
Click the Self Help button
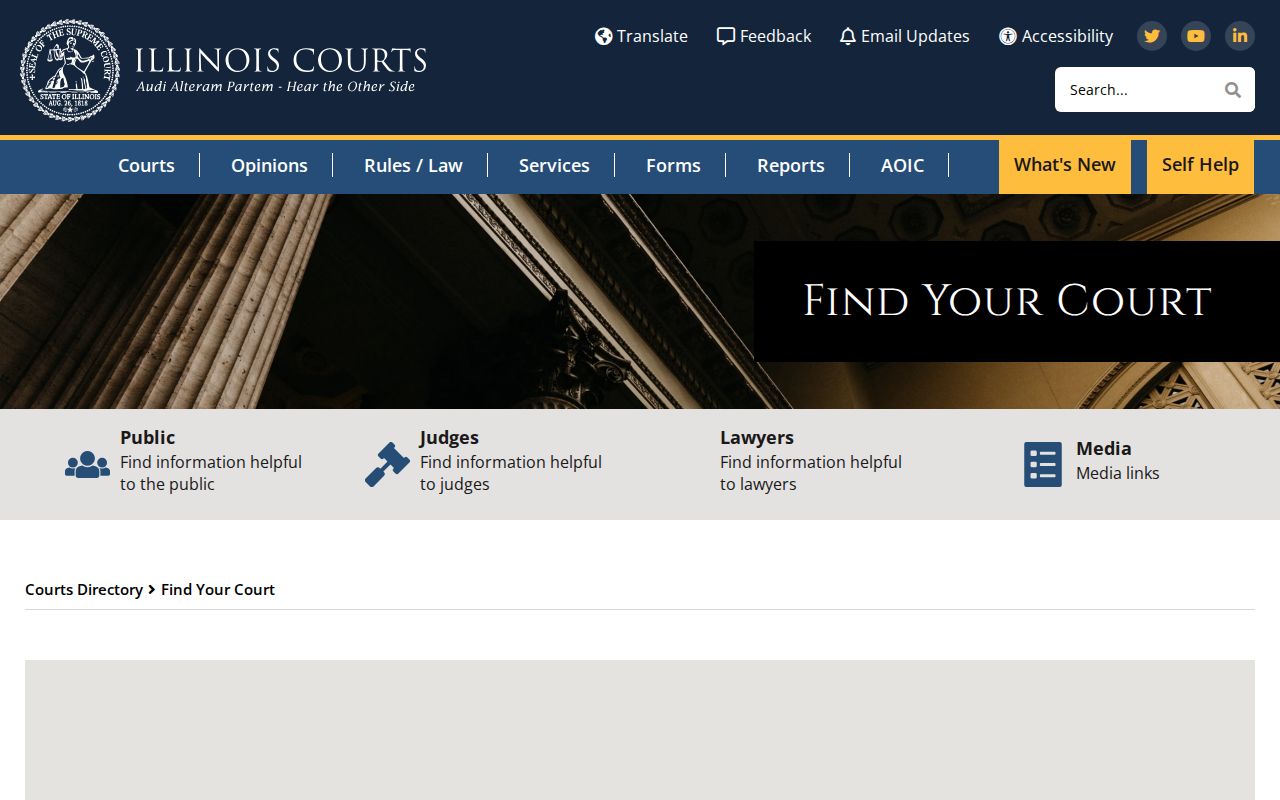coord(1200,166)
